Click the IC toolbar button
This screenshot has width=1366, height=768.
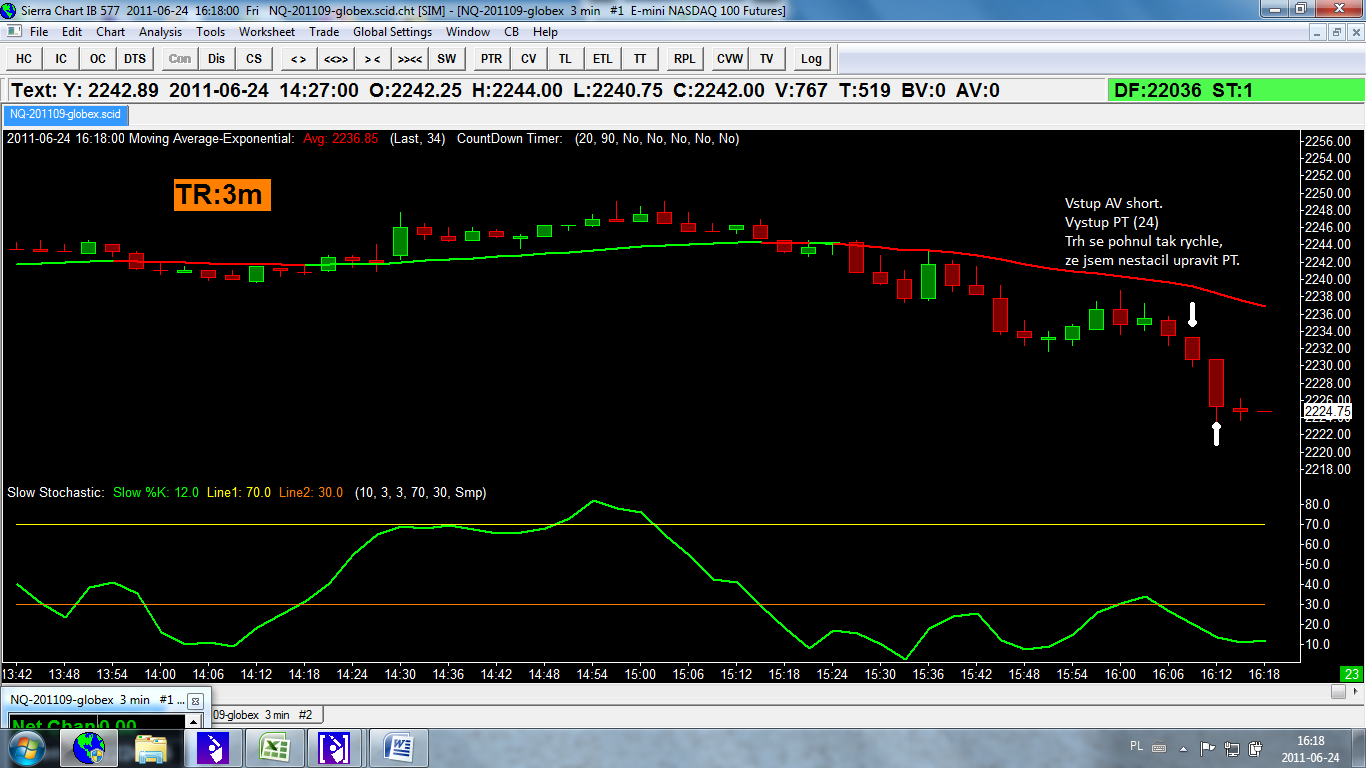61,59
